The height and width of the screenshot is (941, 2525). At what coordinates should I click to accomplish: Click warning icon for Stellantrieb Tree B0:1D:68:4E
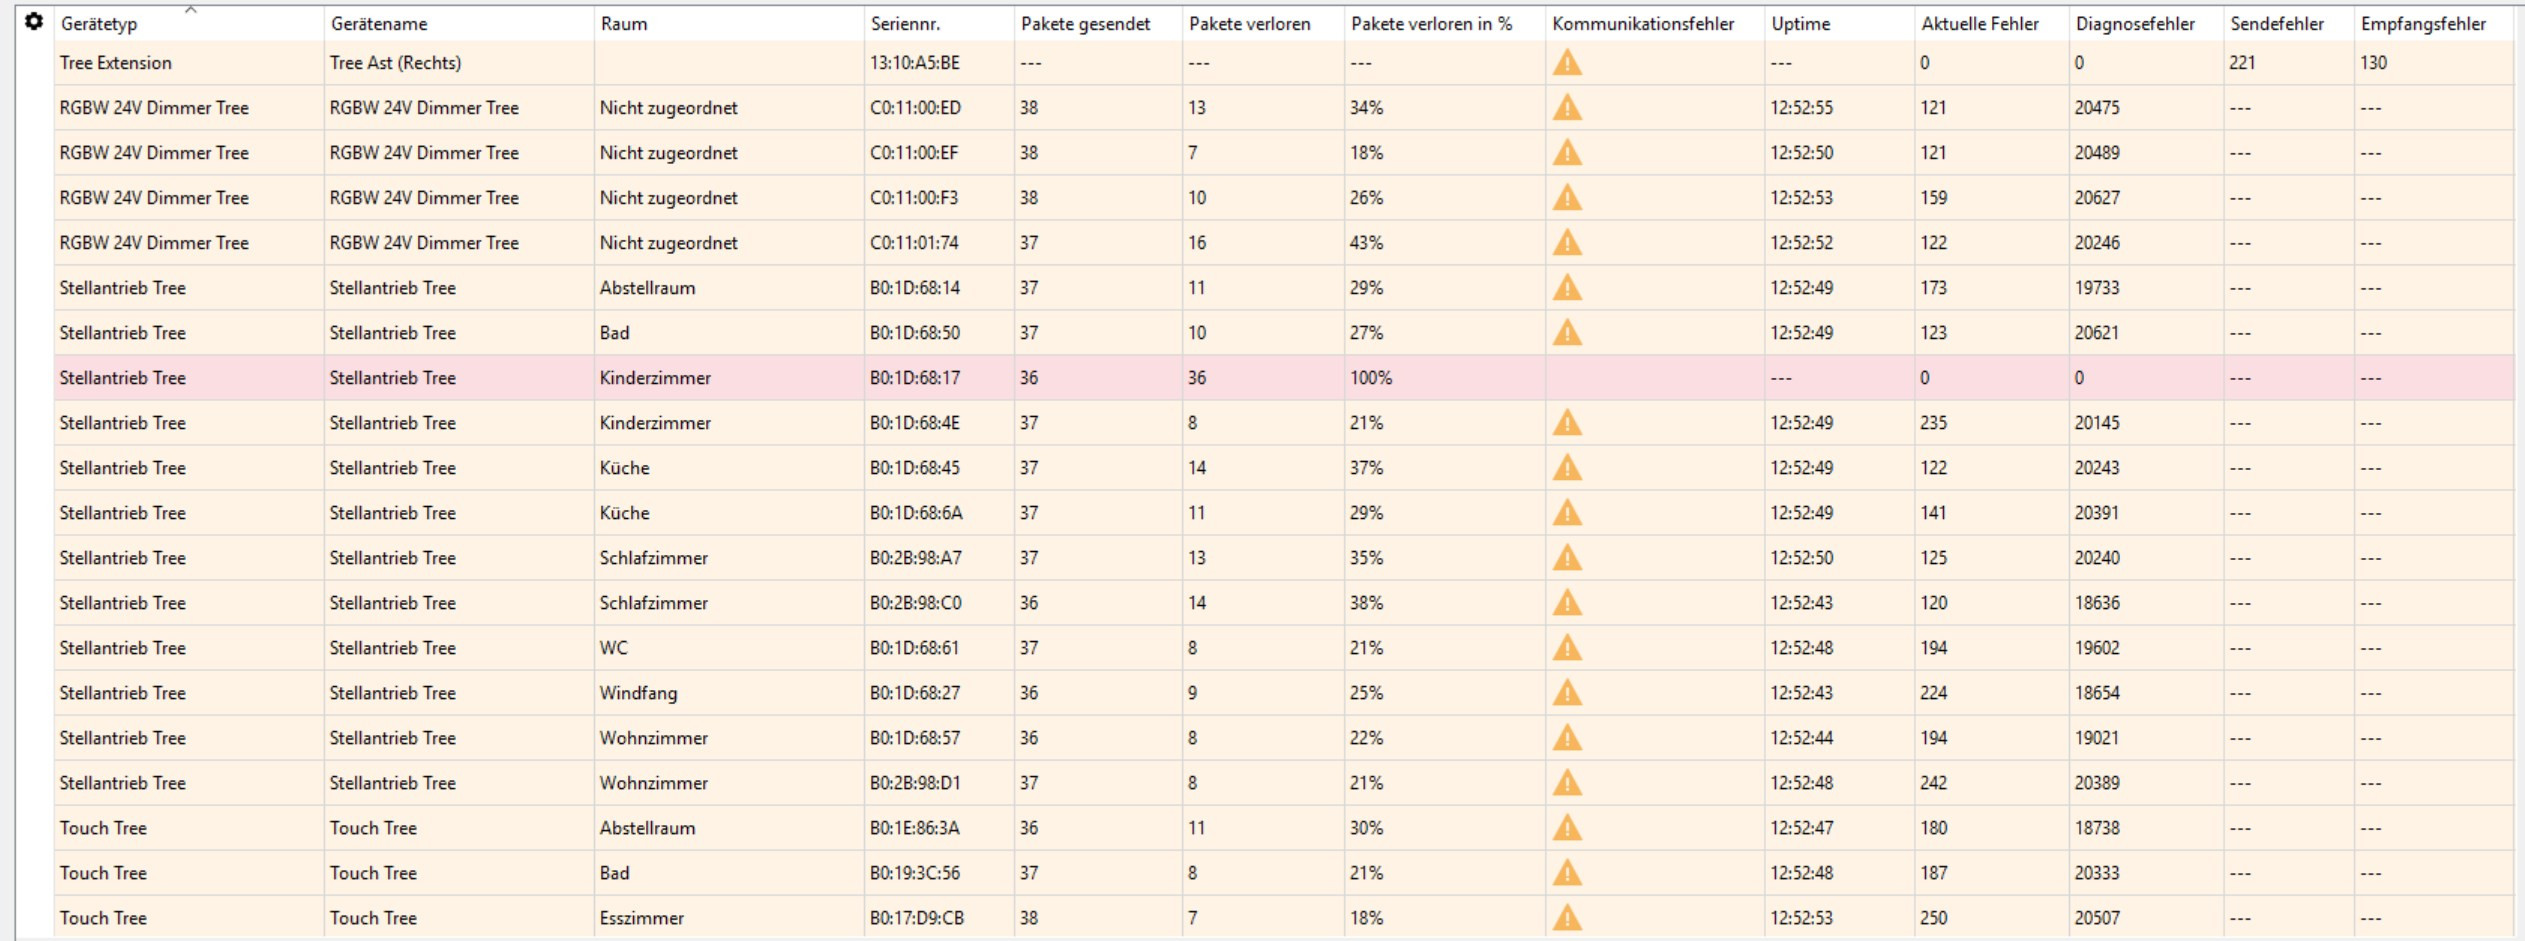click(x=1567, y=423)
